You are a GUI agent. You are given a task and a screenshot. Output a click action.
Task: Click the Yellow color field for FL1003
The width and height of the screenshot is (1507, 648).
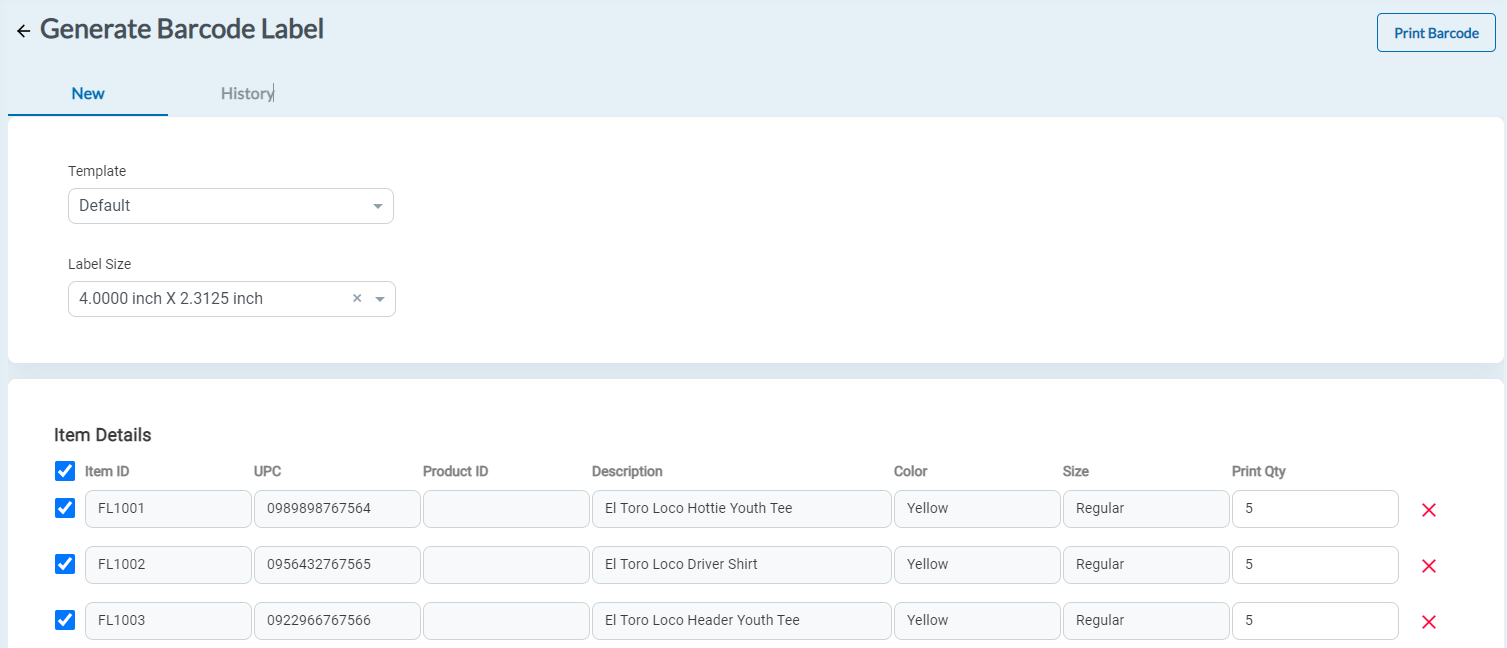coord(977,621)
